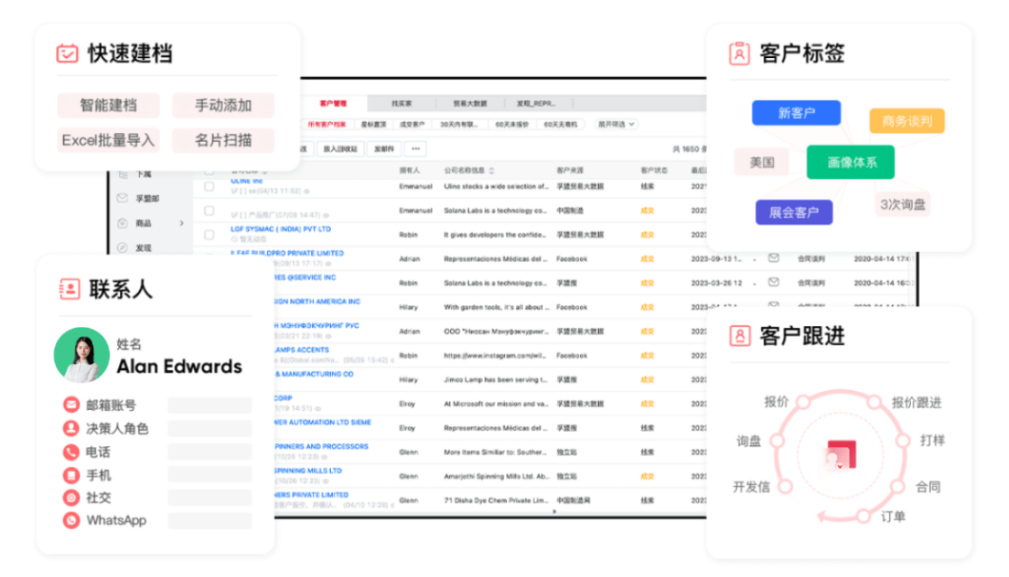Expand the 展开筛选 filter dropdown

pyautogui.click(x=616, y=124)
